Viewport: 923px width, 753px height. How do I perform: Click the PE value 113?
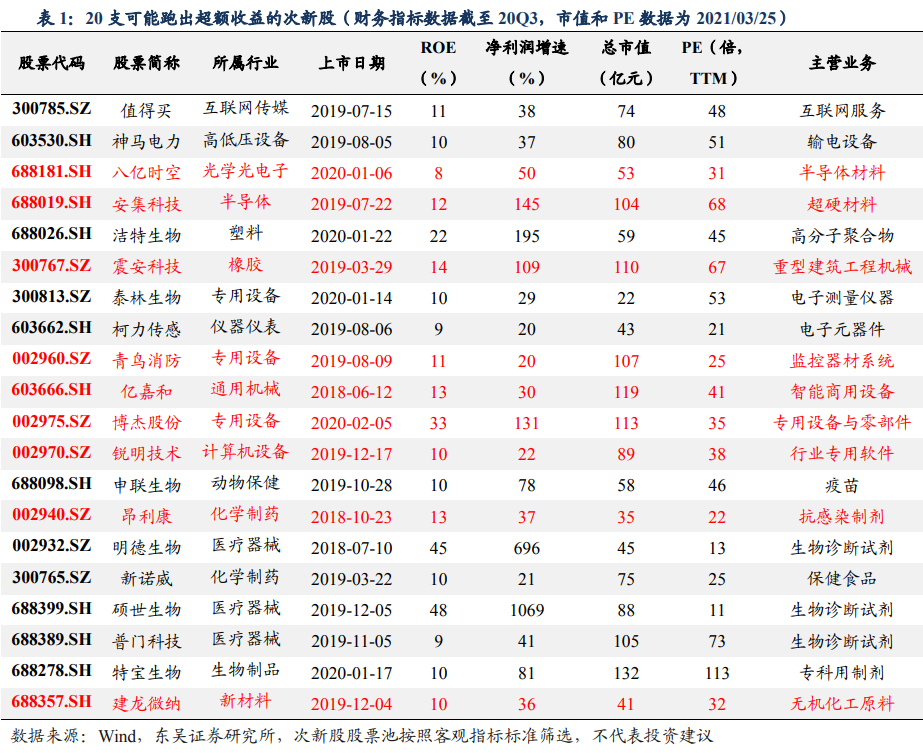(x=717, y=672)
